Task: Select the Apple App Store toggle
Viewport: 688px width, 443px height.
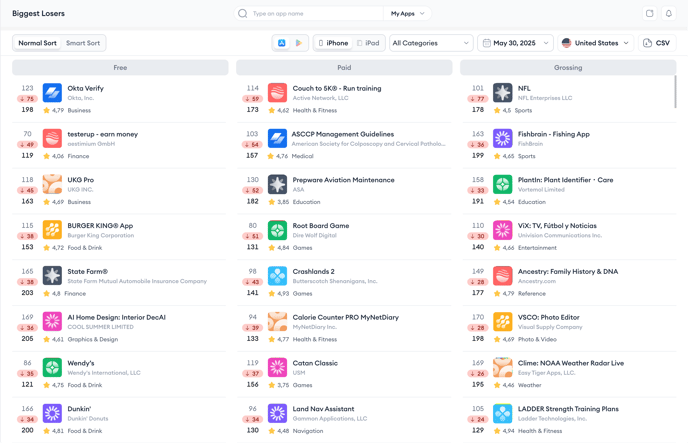Action: (x=282, y=43)
